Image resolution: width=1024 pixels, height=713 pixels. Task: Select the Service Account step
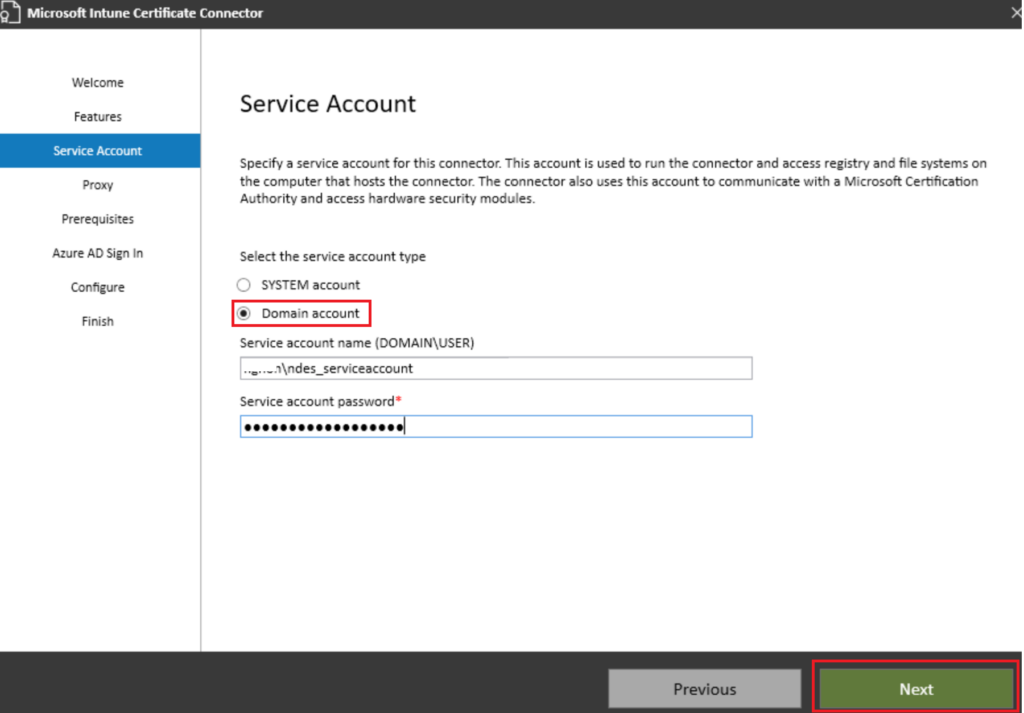pyautogui.click(x=98, y=151)
